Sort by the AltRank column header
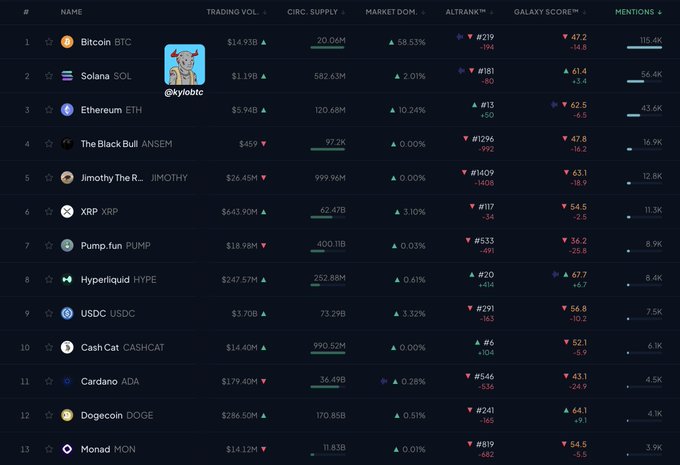 tap(470, 12)
